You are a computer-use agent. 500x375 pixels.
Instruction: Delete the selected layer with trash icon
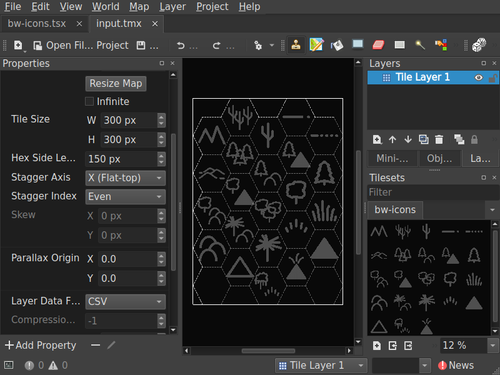439,139
